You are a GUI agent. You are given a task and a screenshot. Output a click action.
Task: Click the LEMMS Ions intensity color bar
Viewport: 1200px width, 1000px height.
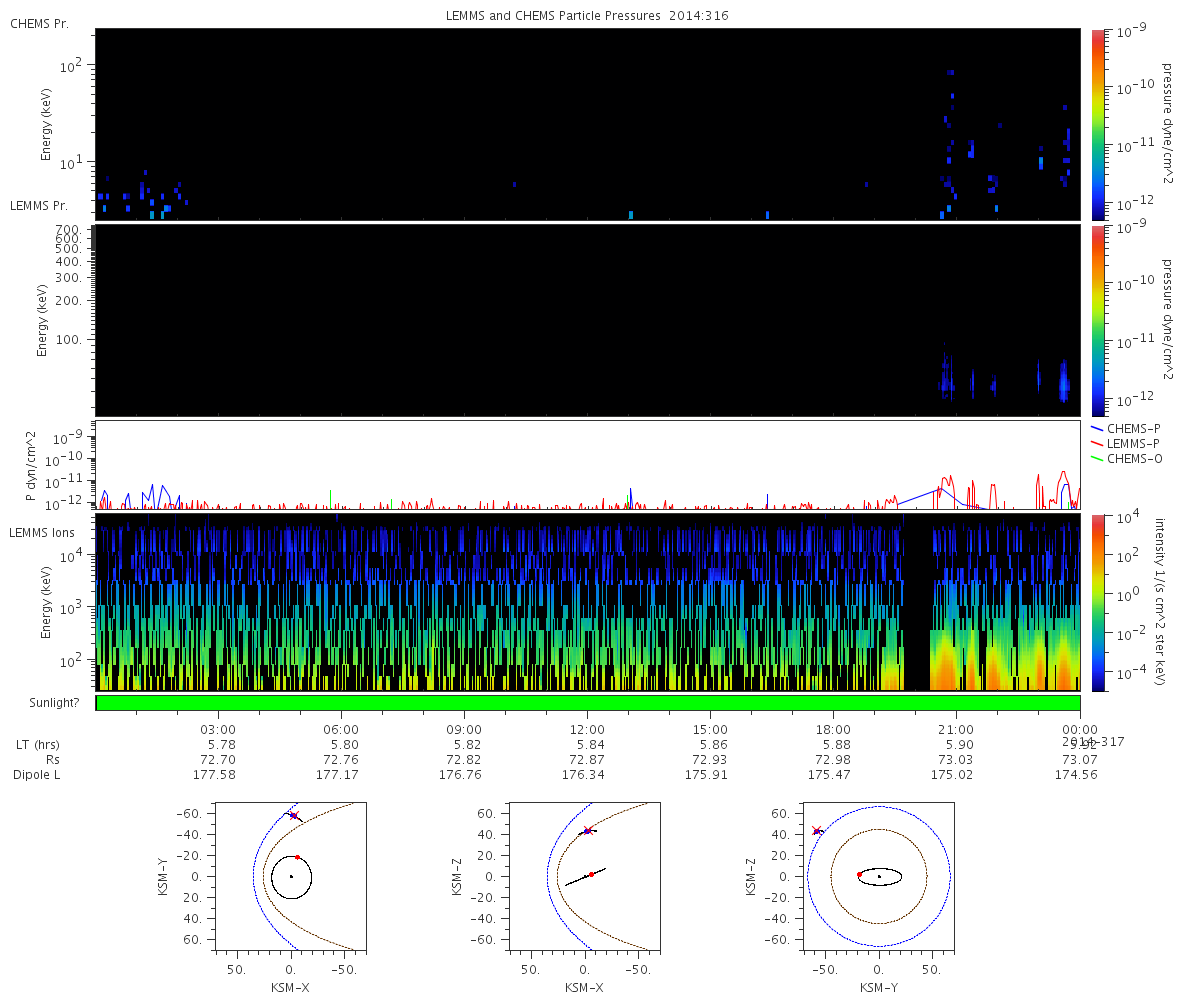tap(1097, 602)
